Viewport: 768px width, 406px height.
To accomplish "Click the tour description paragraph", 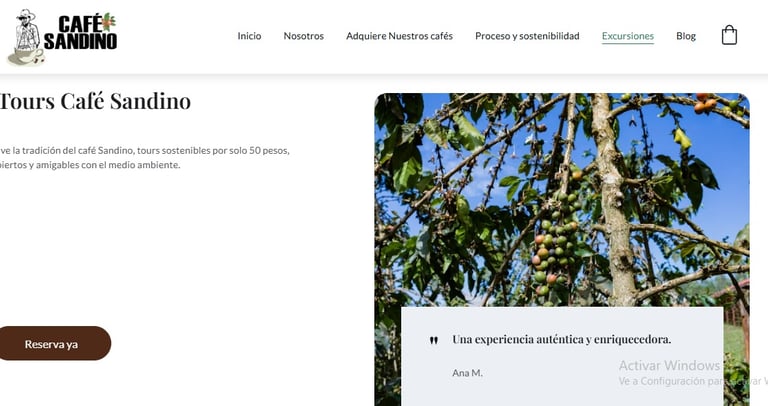I will [x=144, y=158].
